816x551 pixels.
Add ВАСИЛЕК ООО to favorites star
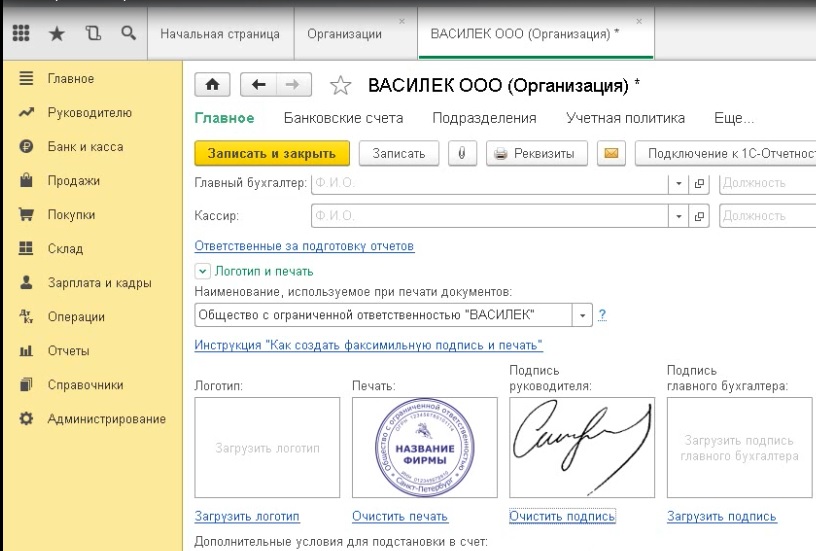point(340,85)
